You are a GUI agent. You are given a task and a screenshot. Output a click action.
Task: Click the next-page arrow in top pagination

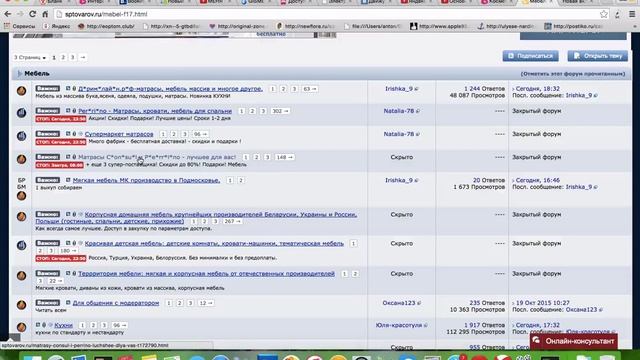83,58
